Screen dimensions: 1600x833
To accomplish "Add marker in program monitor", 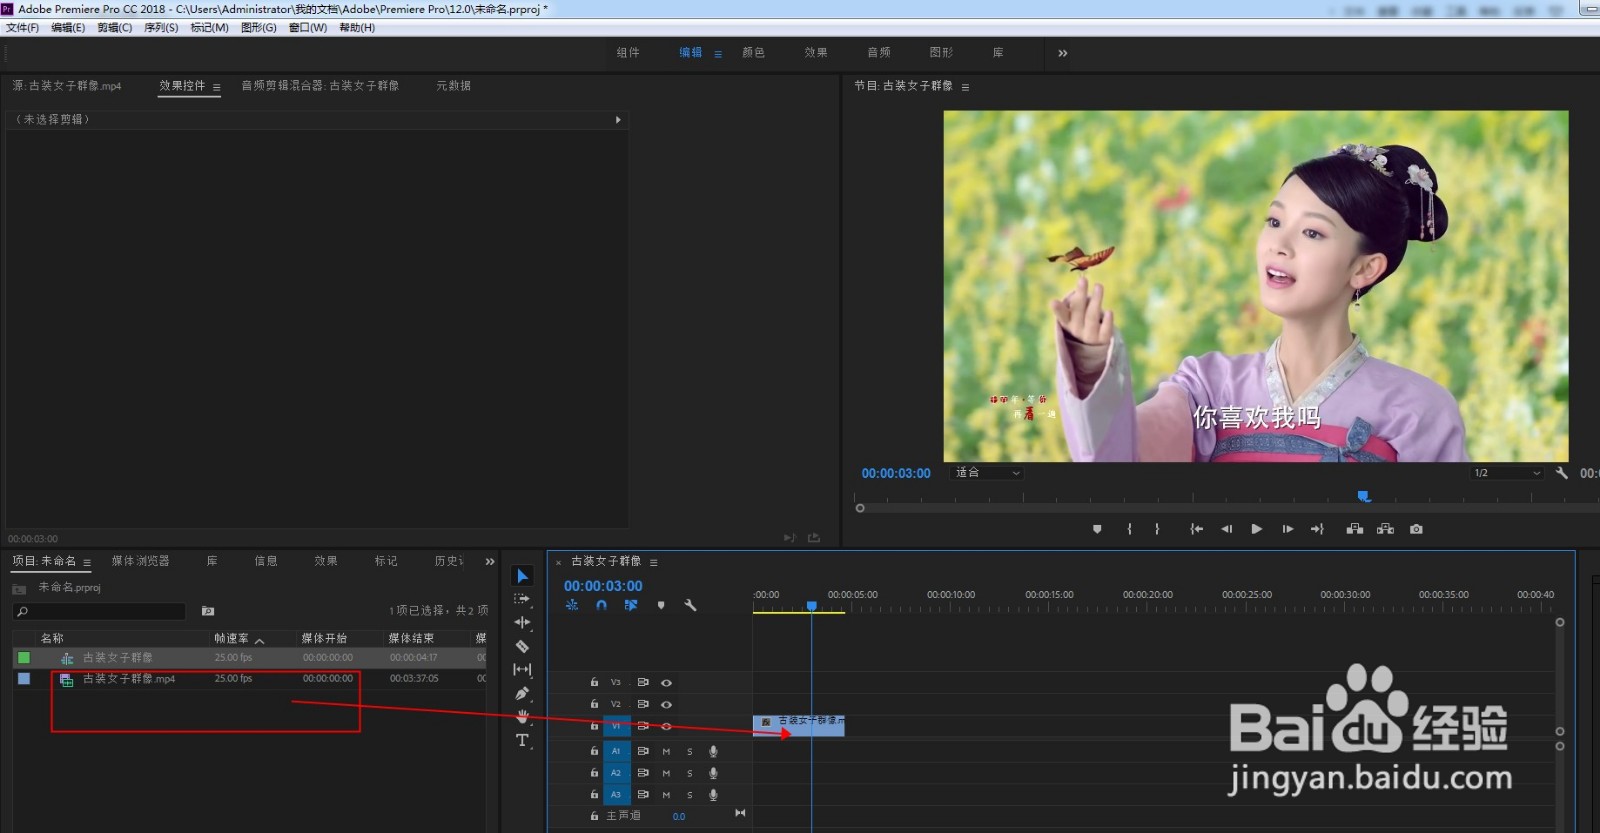I will click(x=1097, y=529).
